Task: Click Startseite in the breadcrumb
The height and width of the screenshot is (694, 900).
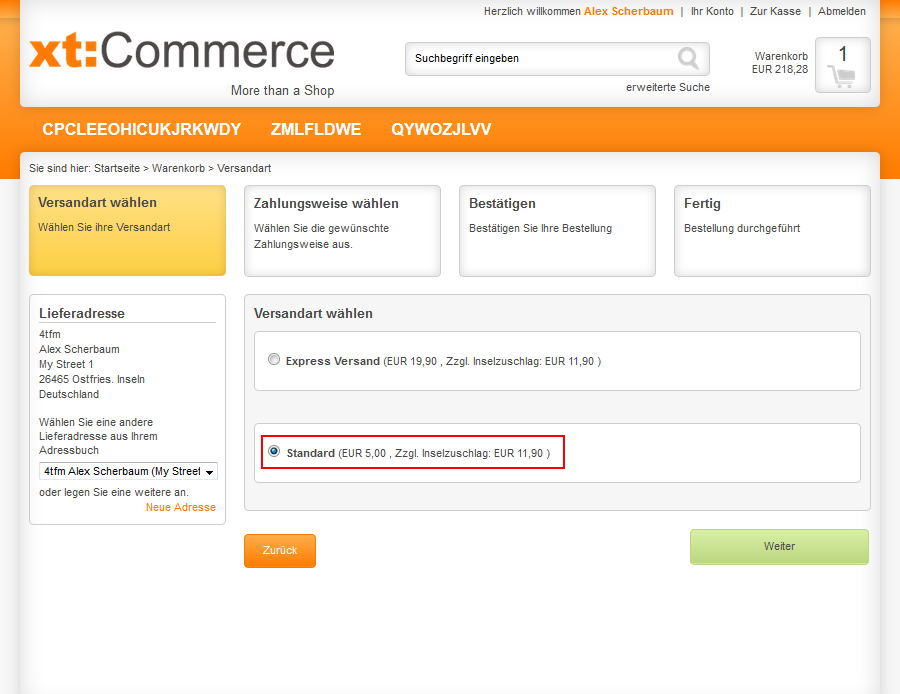Action: pos(117,168)
